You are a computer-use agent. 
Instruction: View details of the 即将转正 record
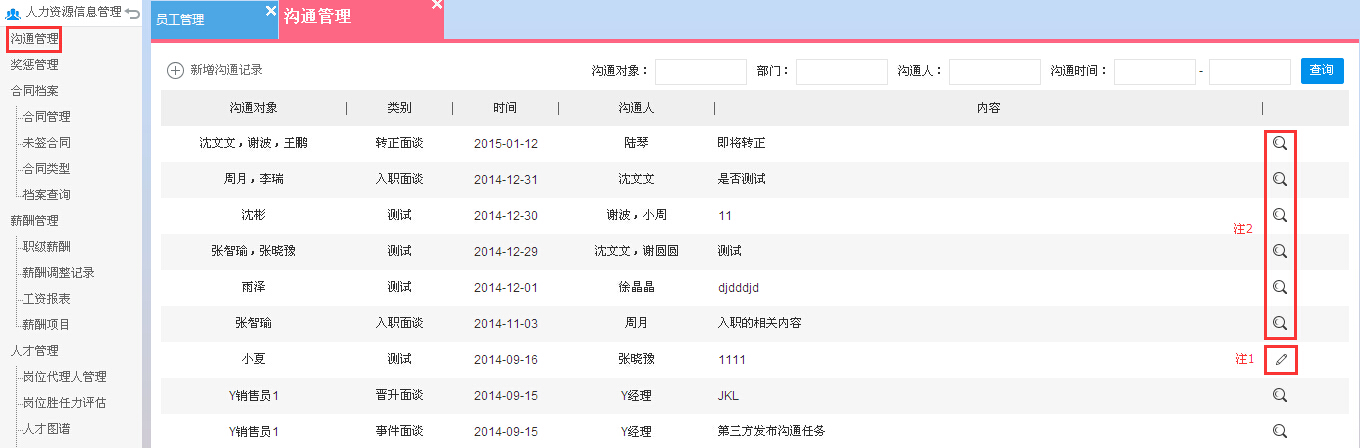point(1279,143)
